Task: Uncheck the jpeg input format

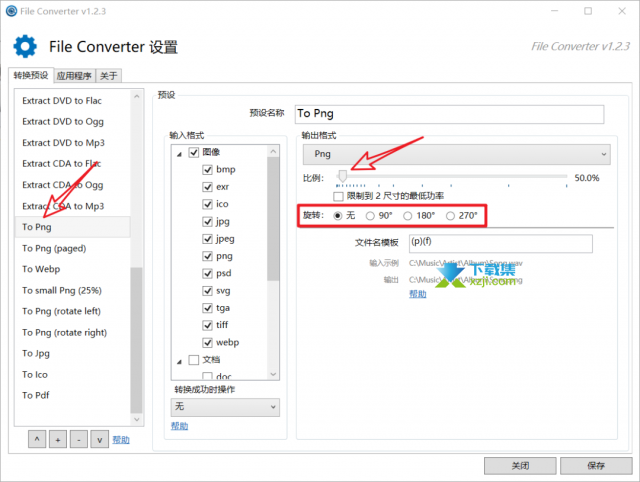Action: point(208,239)
